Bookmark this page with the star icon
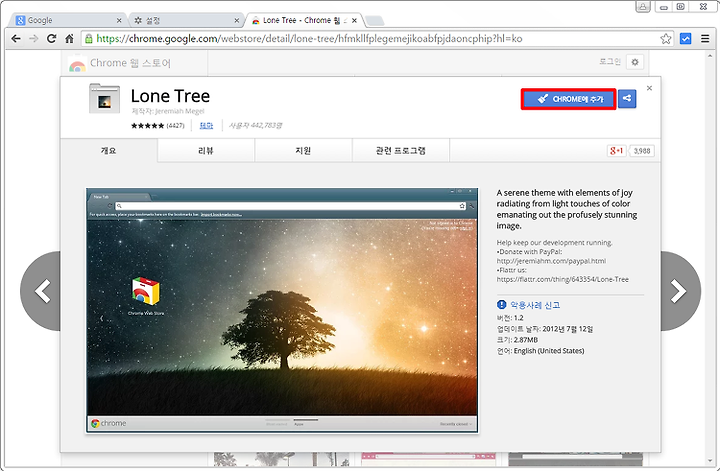Screen dimensions: 720x471 (x=665, y=39)
